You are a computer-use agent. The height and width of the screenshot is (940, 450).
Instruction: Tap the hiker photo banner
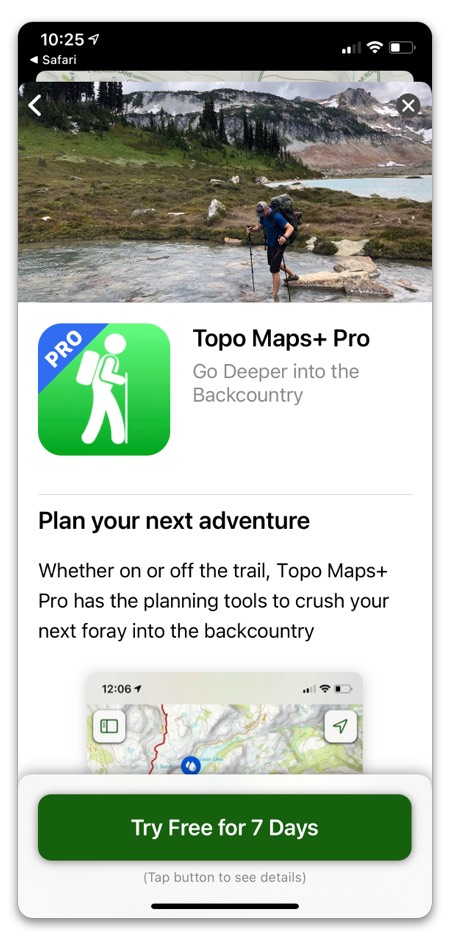(225, 192)
